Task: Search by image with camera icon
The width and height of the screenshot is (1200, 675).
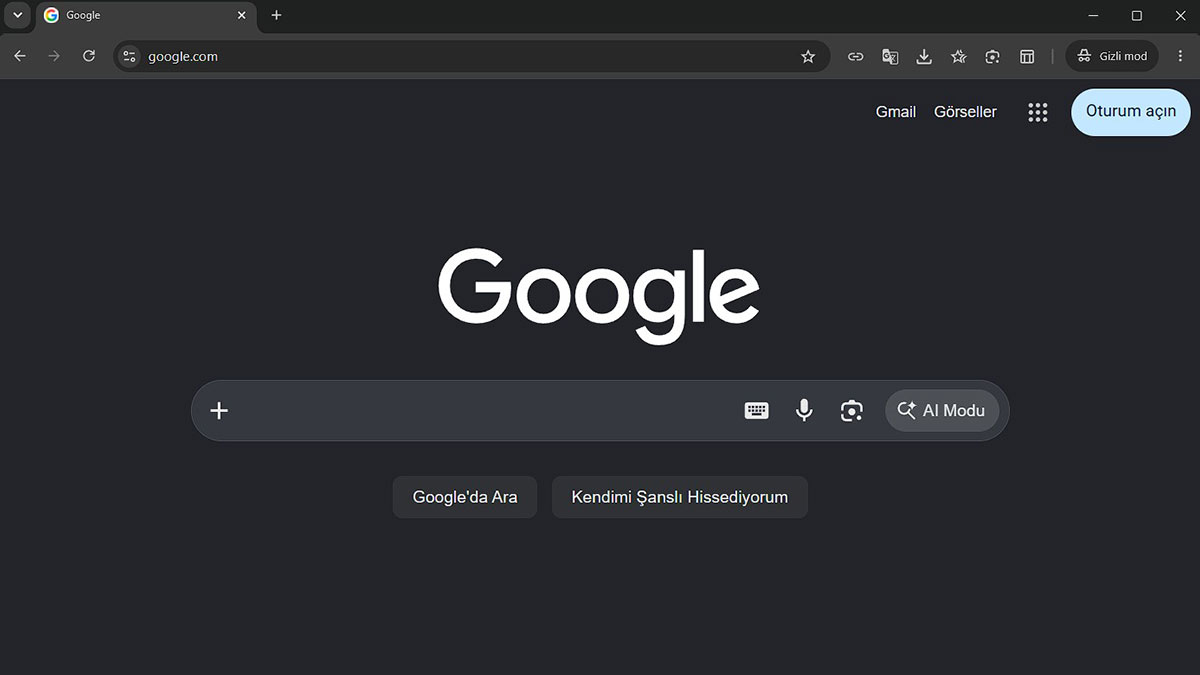Action: click(x=852, y=410)
